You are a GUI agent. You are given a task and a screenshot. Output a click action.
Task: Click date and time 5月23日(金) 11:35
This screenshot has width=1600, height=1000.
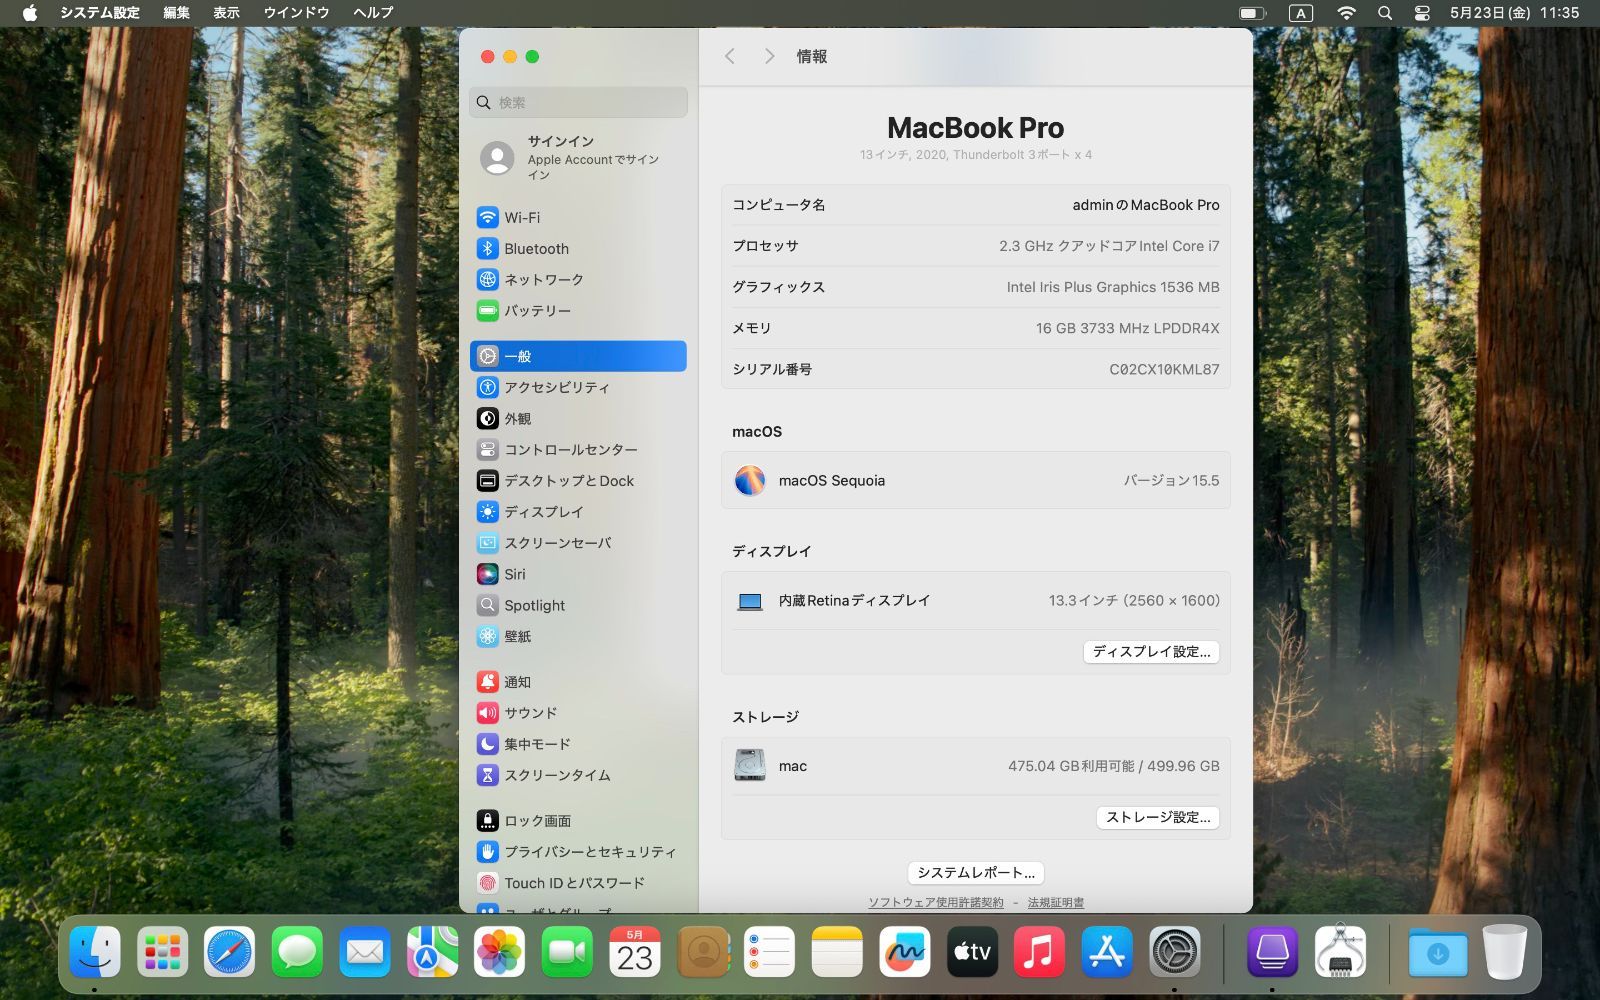tap(1514, 13)
